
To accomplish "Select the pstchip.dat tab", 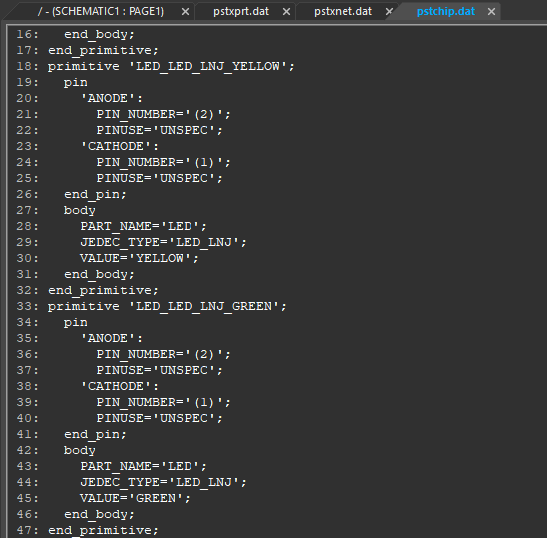I will pyautogui.click(x=445, y=12).
